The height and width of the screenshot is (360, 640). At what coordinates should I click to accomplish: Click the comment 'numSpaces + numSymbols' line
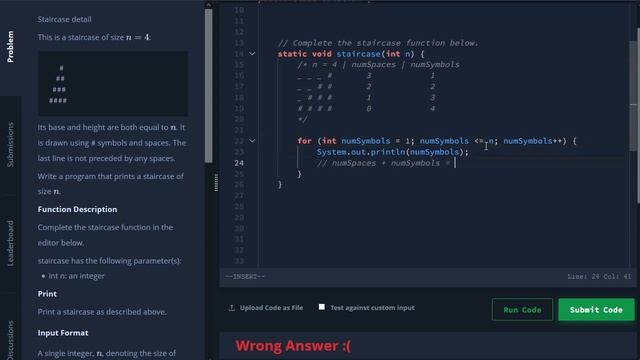pyautogui.click(x=383, y=163)
